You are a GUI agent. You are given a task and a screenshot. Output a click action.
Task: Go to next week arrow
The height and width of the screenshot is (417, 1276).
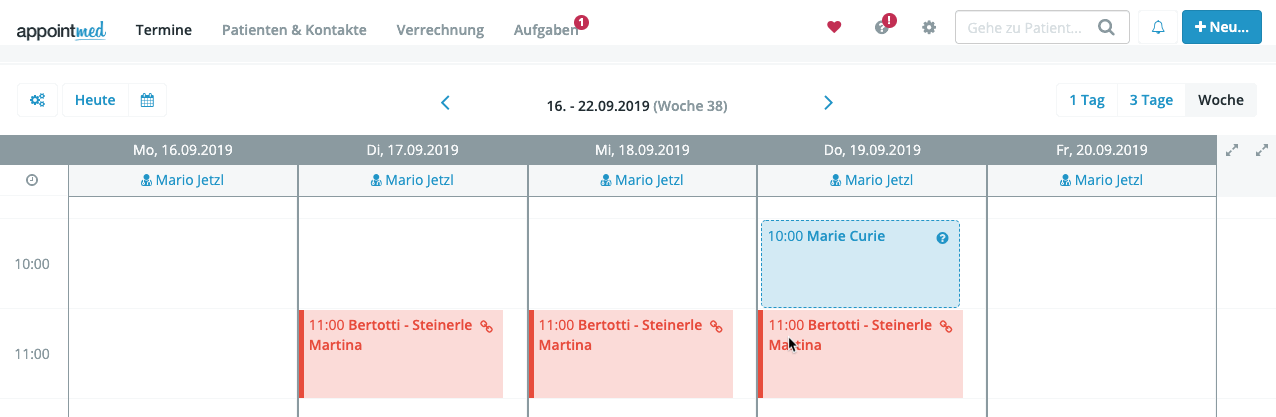[828, 103]
